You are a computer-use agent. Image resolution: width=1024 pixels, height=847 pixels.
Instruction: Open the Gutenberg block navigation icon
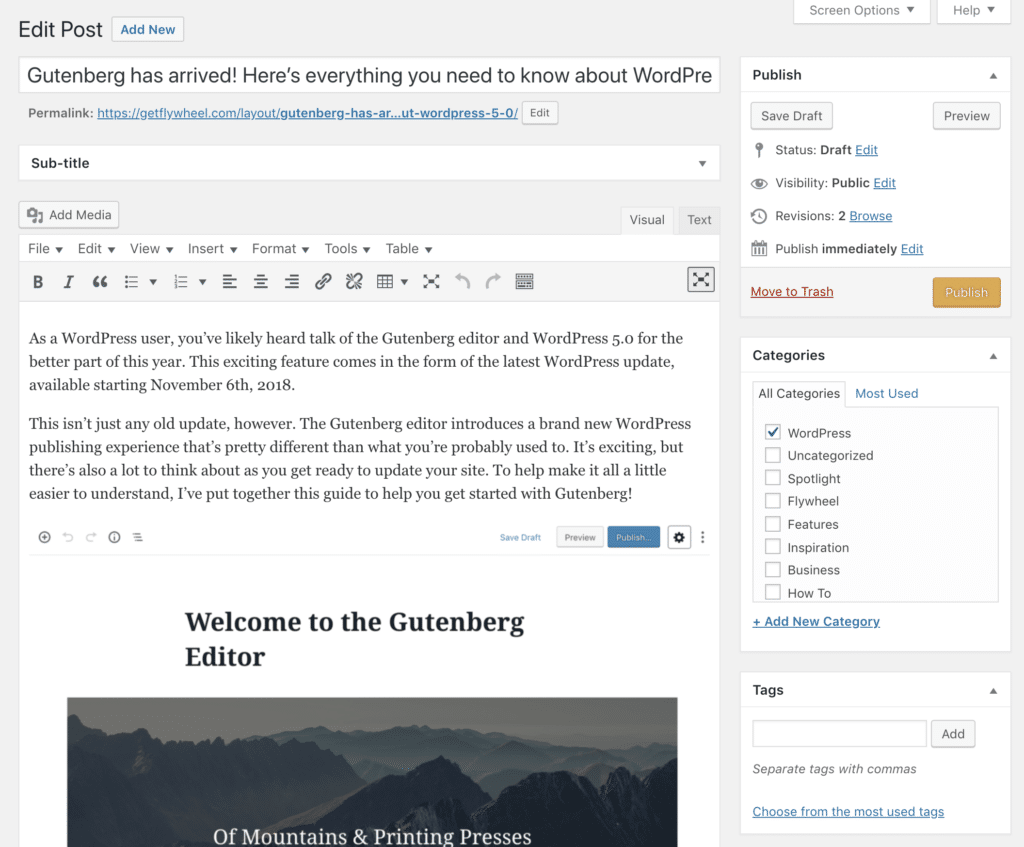click(138, 537)
